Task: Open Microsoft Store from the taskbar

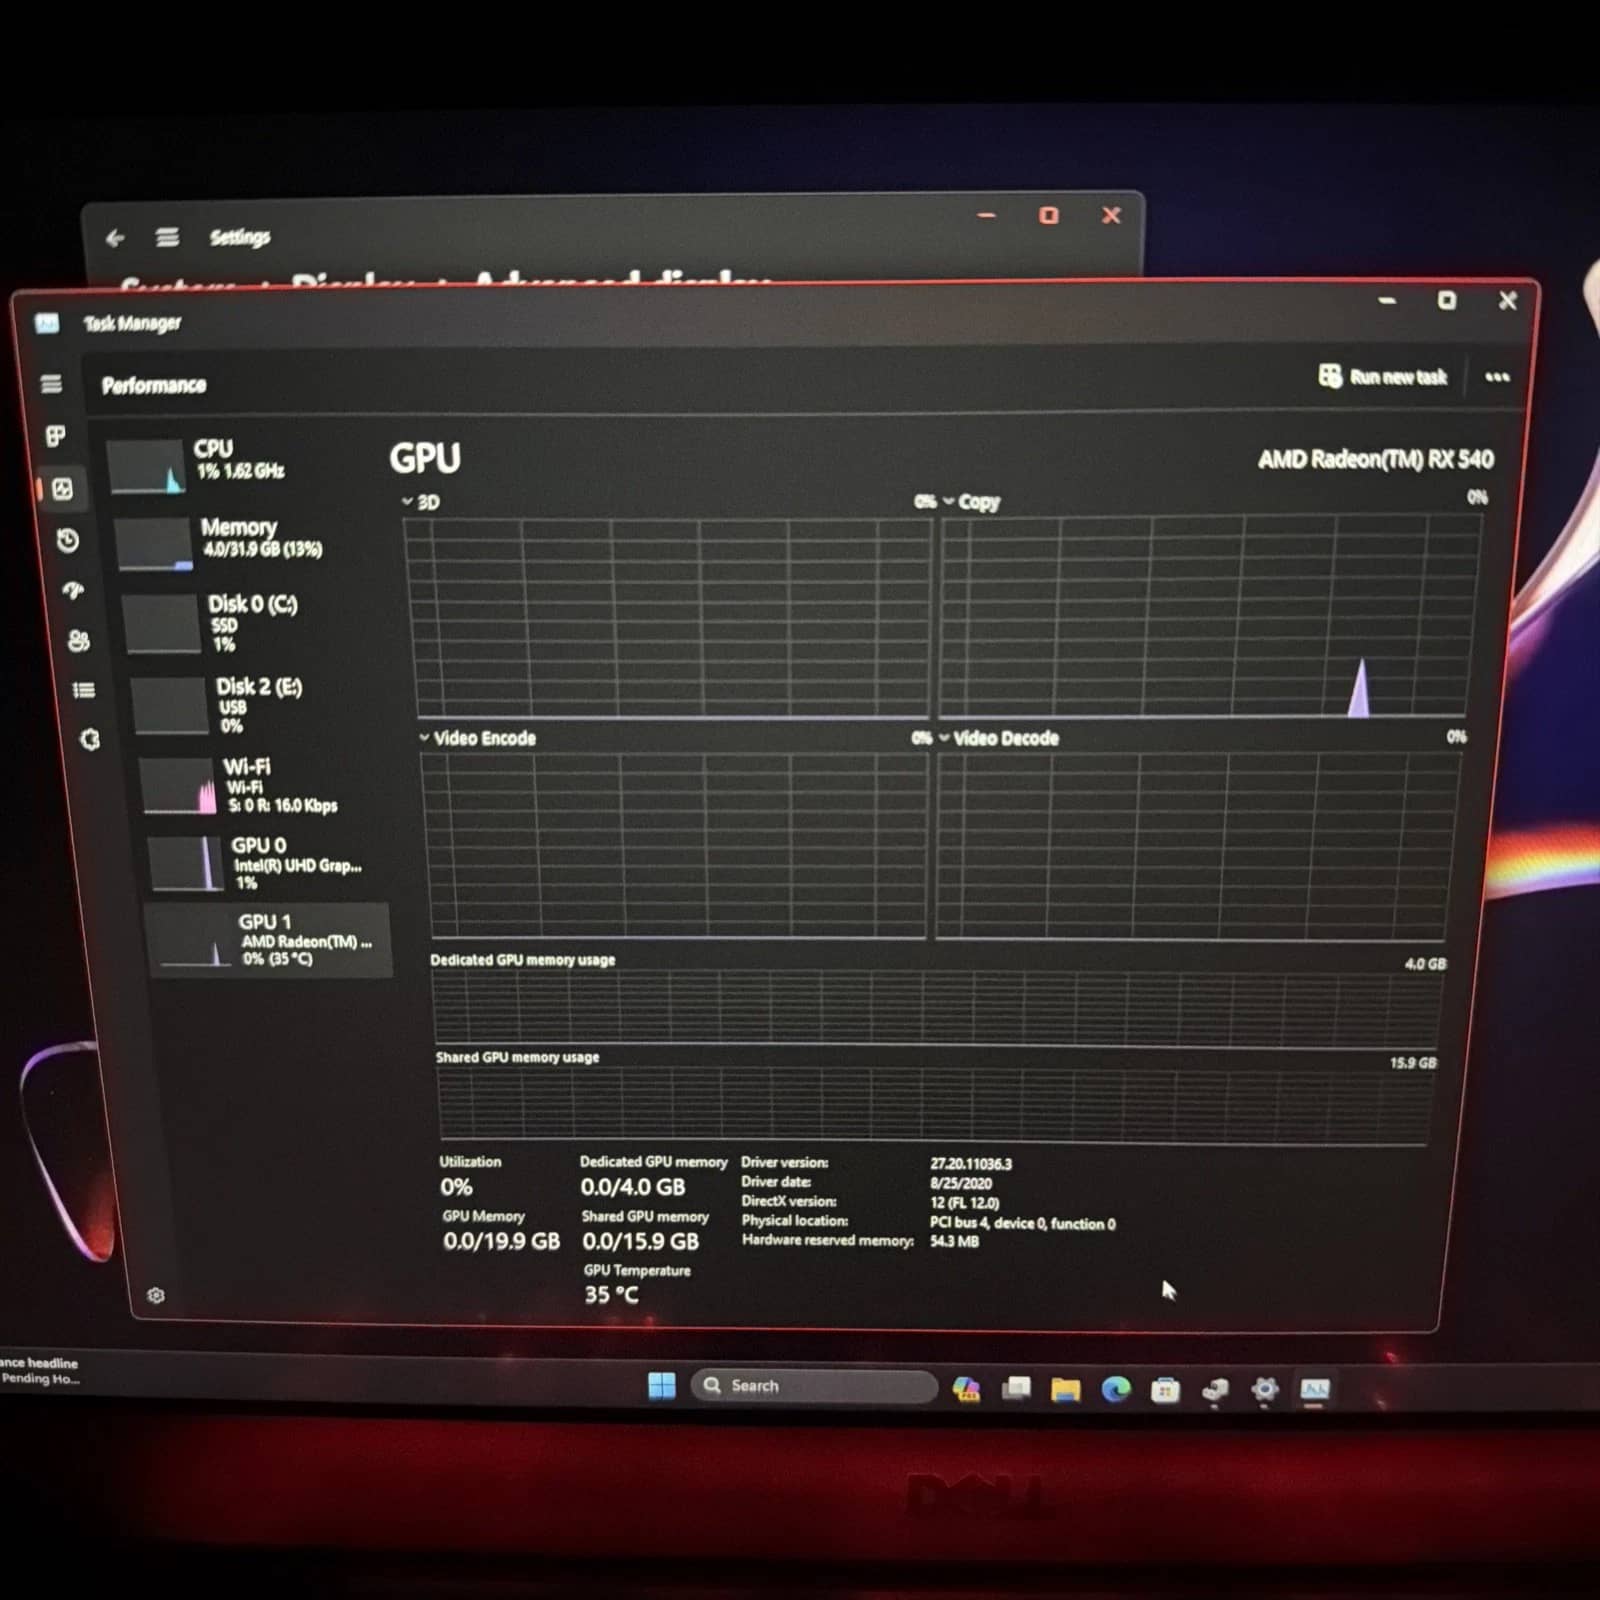Action: pos(1165,1390)
